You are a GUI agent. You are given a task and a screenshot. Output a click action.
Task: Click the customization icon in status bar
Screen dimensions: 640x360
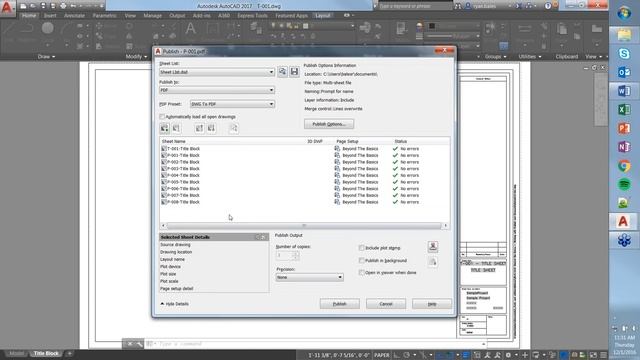click(x=604, y=355)
